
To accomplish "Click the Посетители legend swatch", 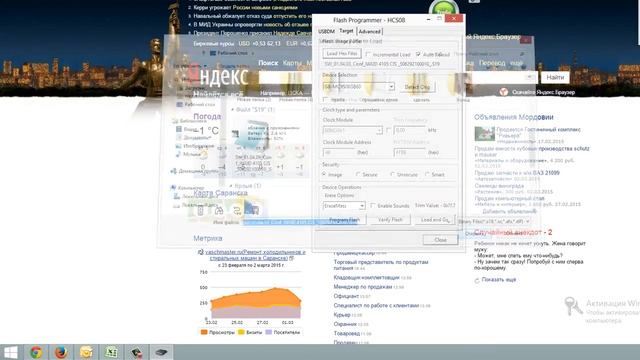I will point(269,332).
